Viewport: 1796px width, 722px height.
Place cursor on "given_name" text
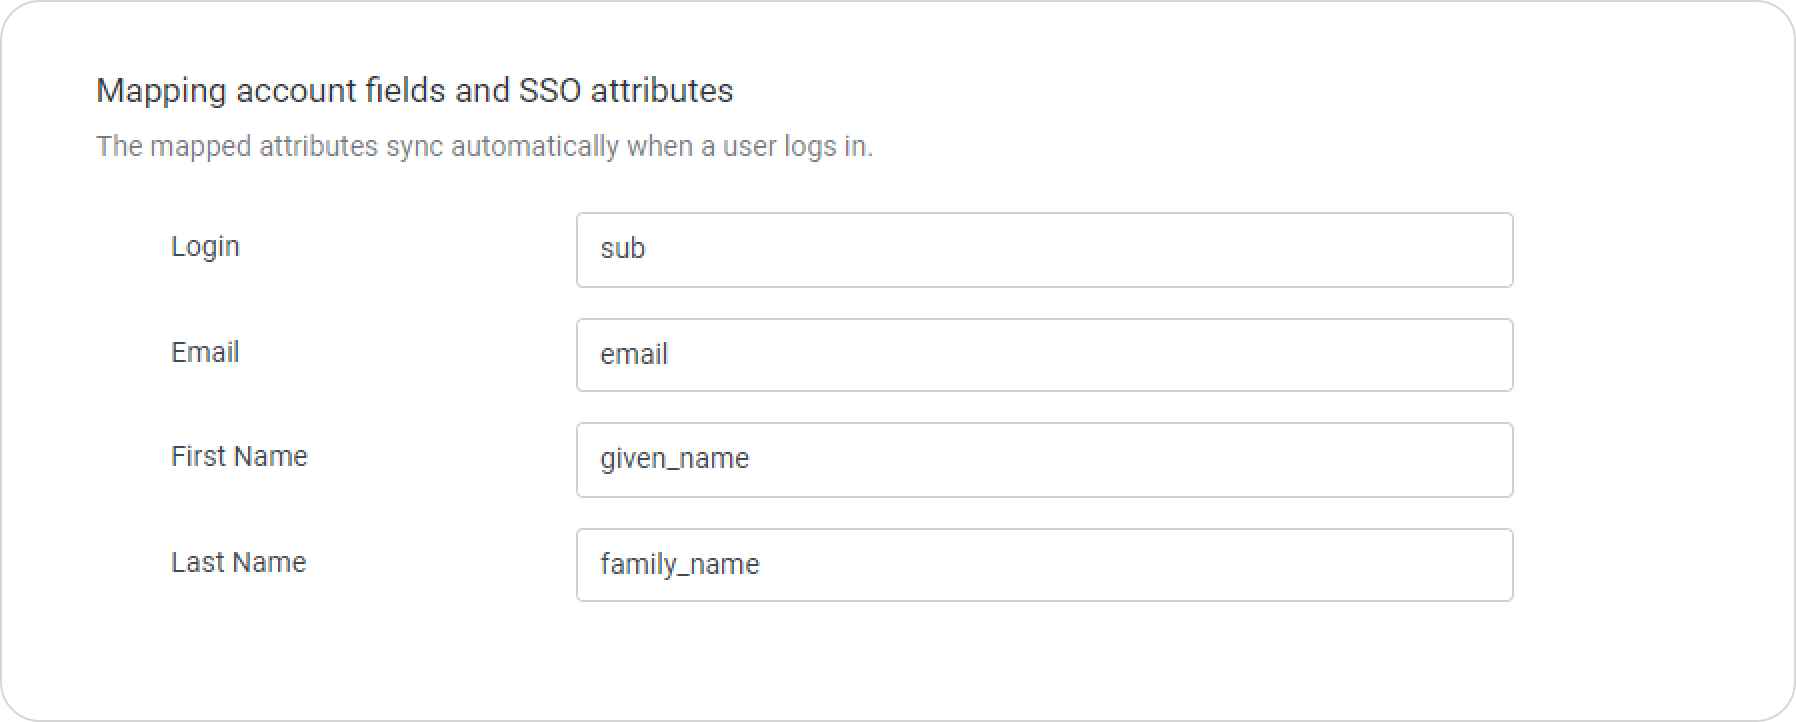point(674,459)
